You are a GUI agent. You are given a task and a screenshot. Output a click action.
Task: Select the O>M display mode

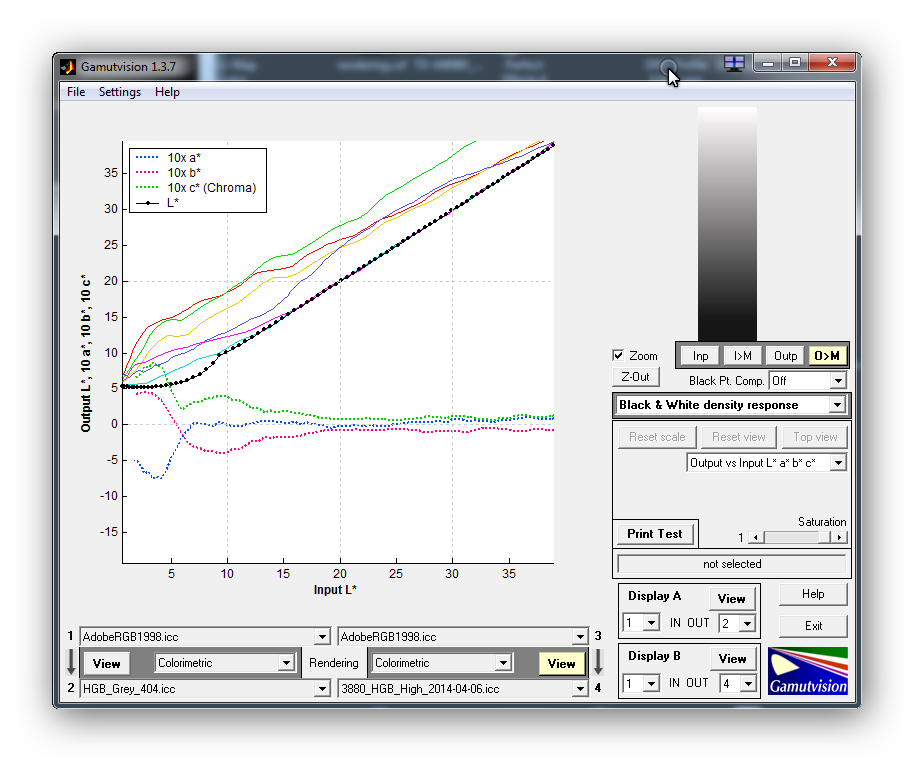[x=827, y=356]
